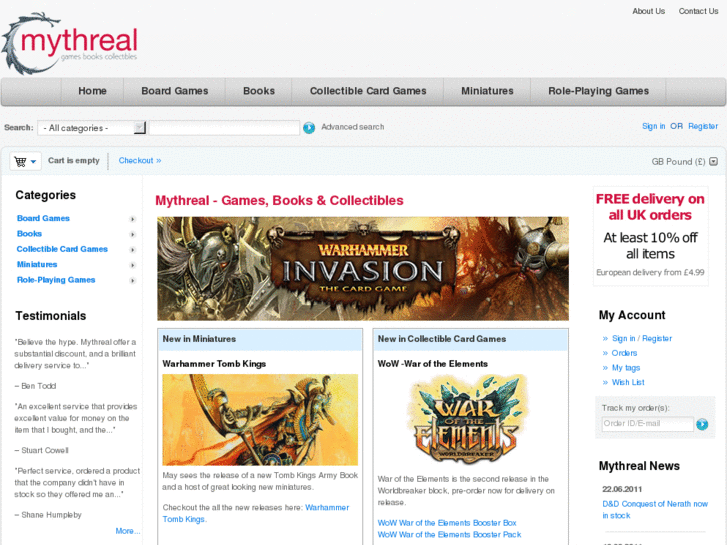Click 'European delivery from £4.99' text
This screenshot has height=545, width=727.
click(x=650, y=273)
